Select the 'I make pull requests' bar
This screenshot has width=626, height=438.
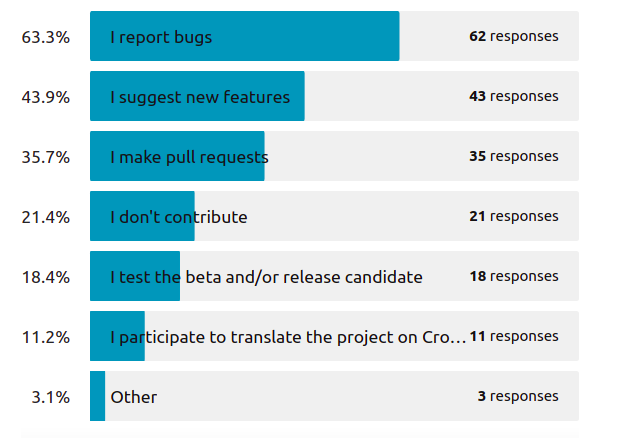334,156
